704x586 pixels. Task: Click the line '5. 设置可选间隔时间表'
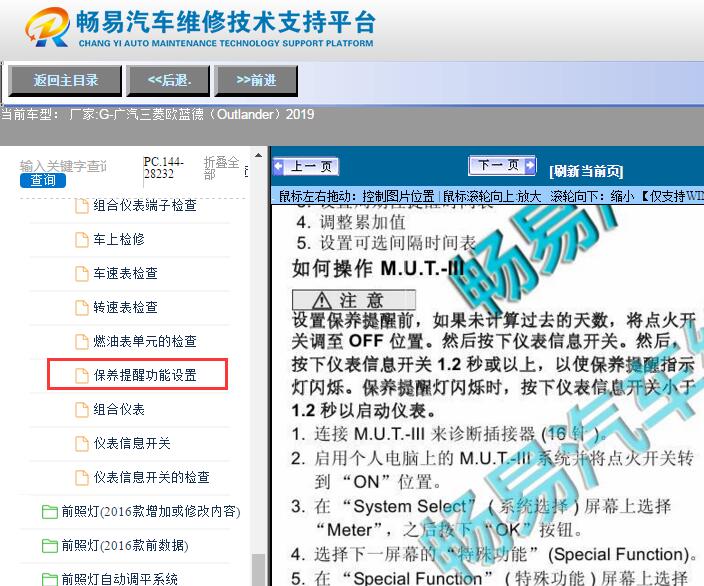(x=386, y=243)
